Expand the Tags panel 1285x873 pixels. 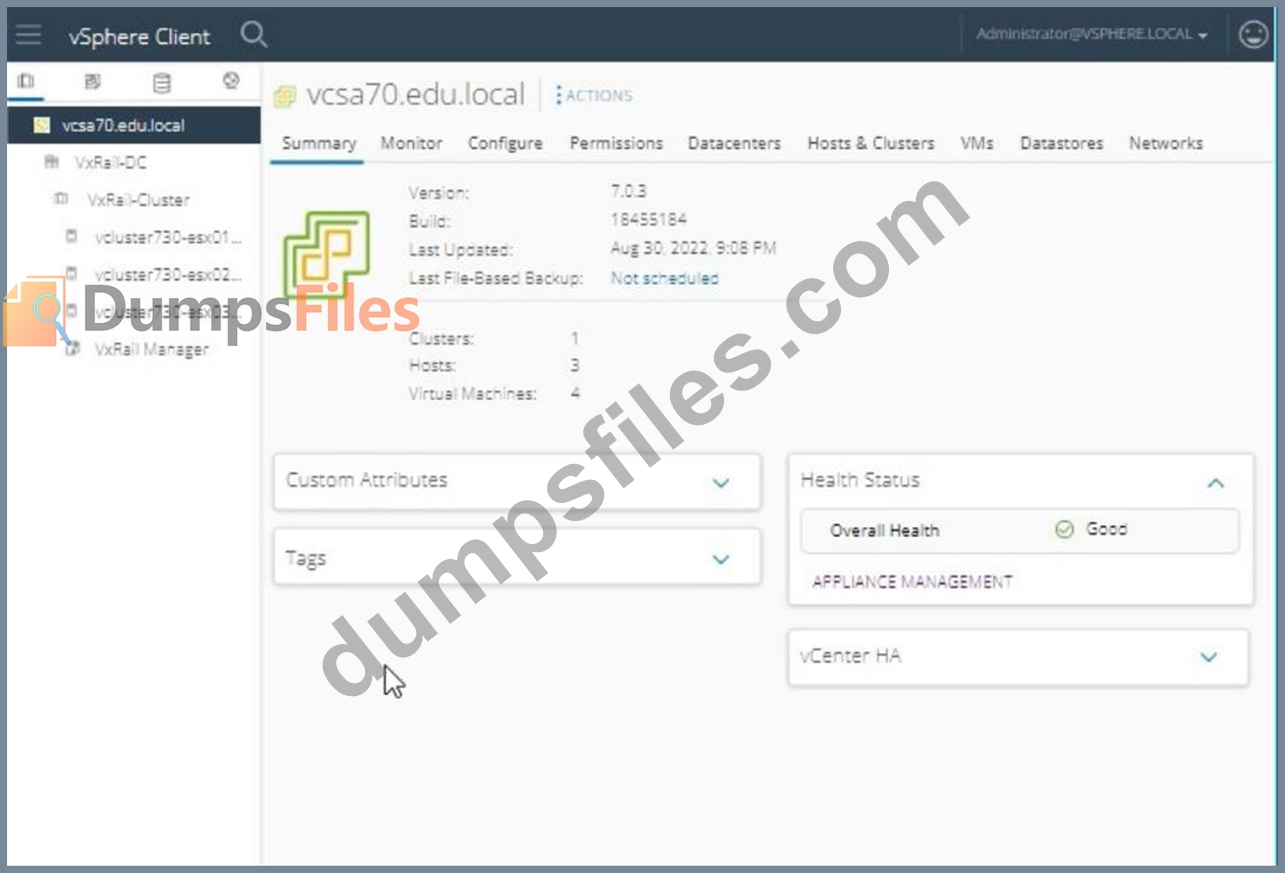tap(720, 559)
